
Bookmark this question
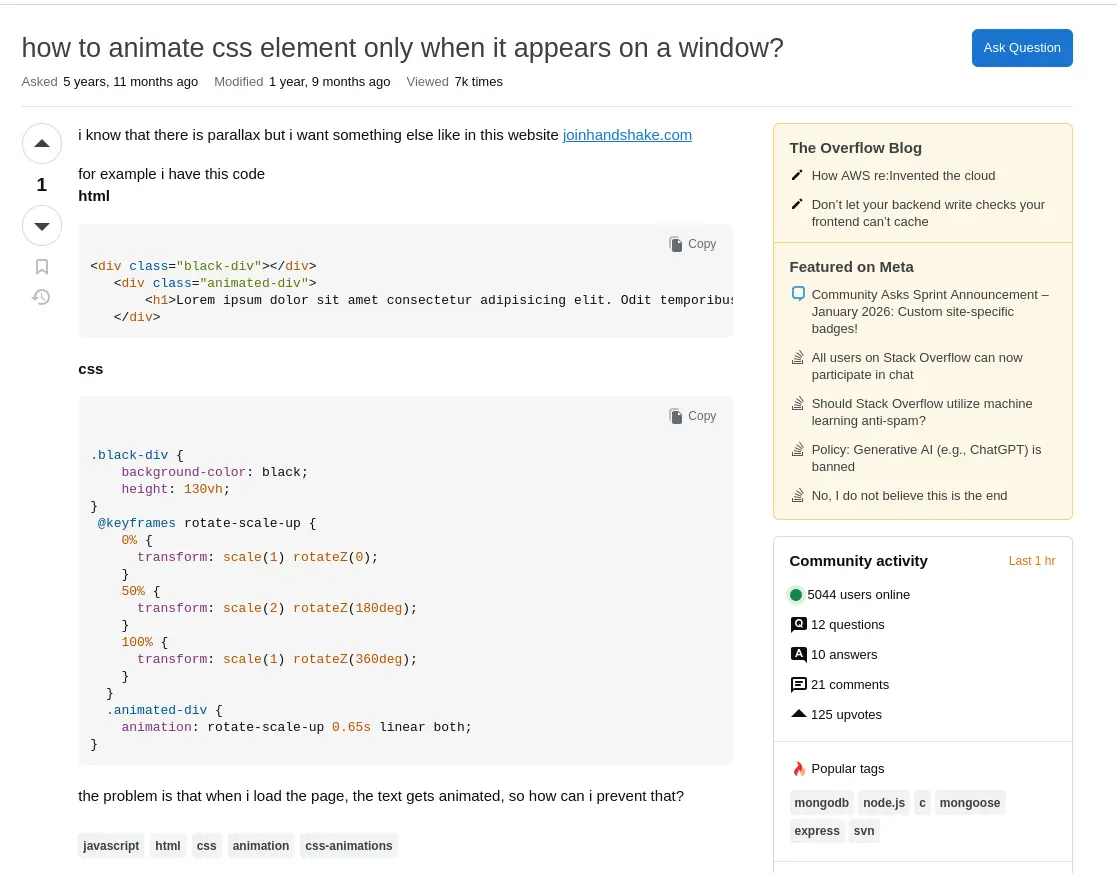pos(41,266)
